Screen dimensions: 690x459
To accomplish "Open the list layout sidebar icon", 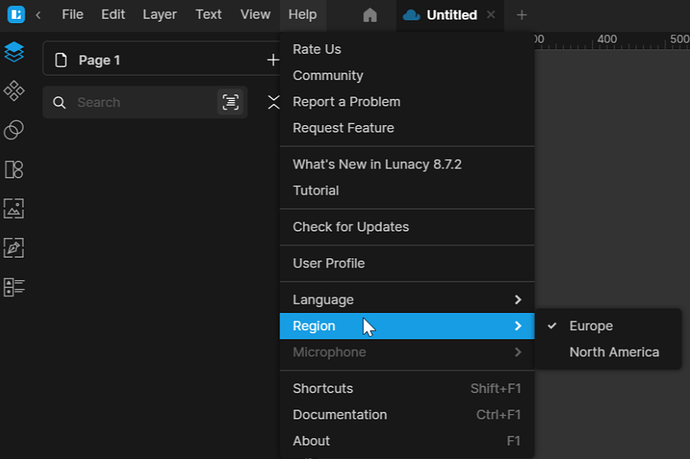I will coord(14,287).
